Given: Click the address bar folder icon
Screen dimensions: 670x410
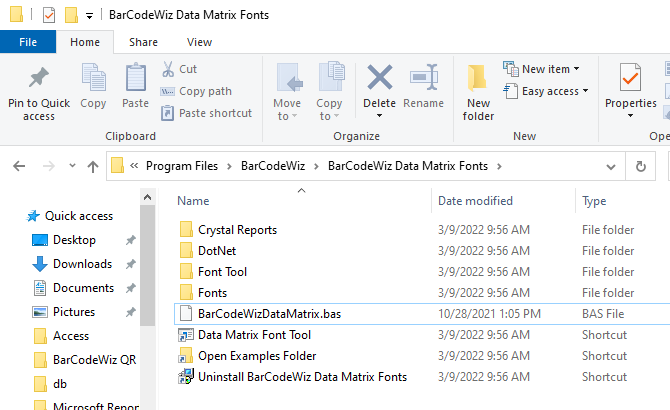Looking at the screenshot, I should coord(117,165).
